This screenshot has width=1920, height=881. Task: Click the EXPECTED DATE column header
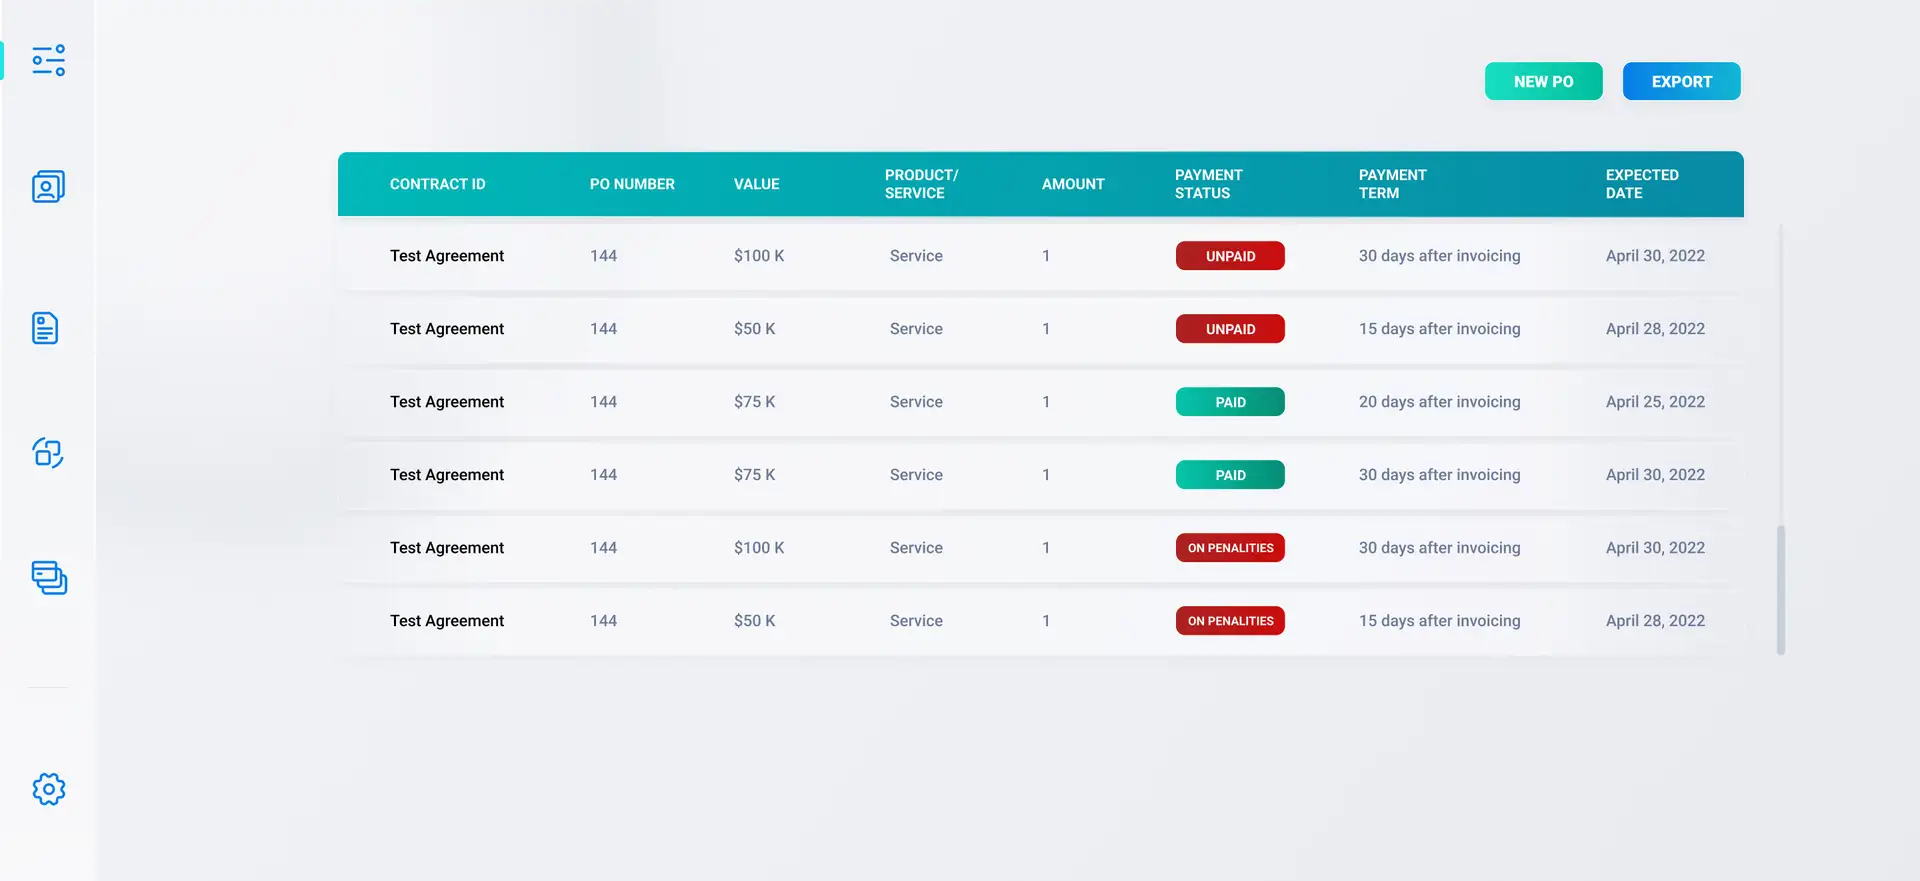tap(1641, 184)
